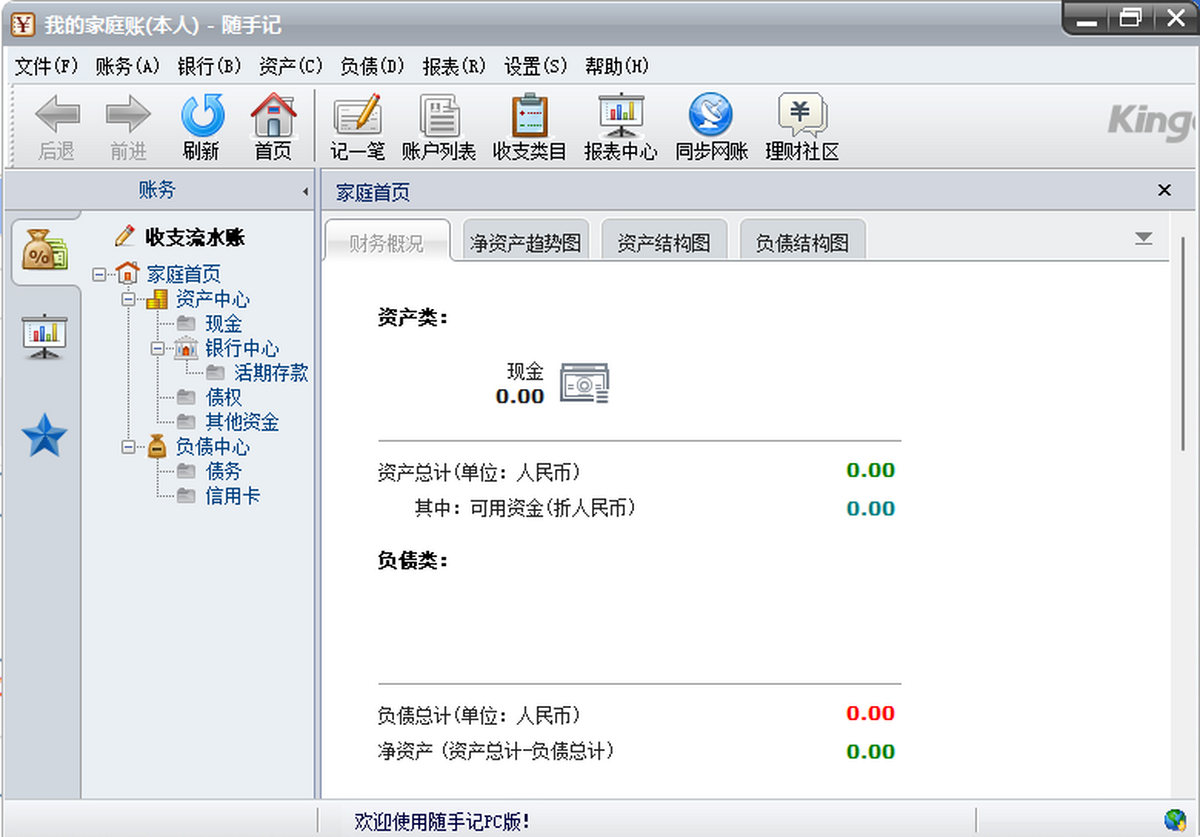Open the tab list dropdown arrow

tap(1143, 239)
